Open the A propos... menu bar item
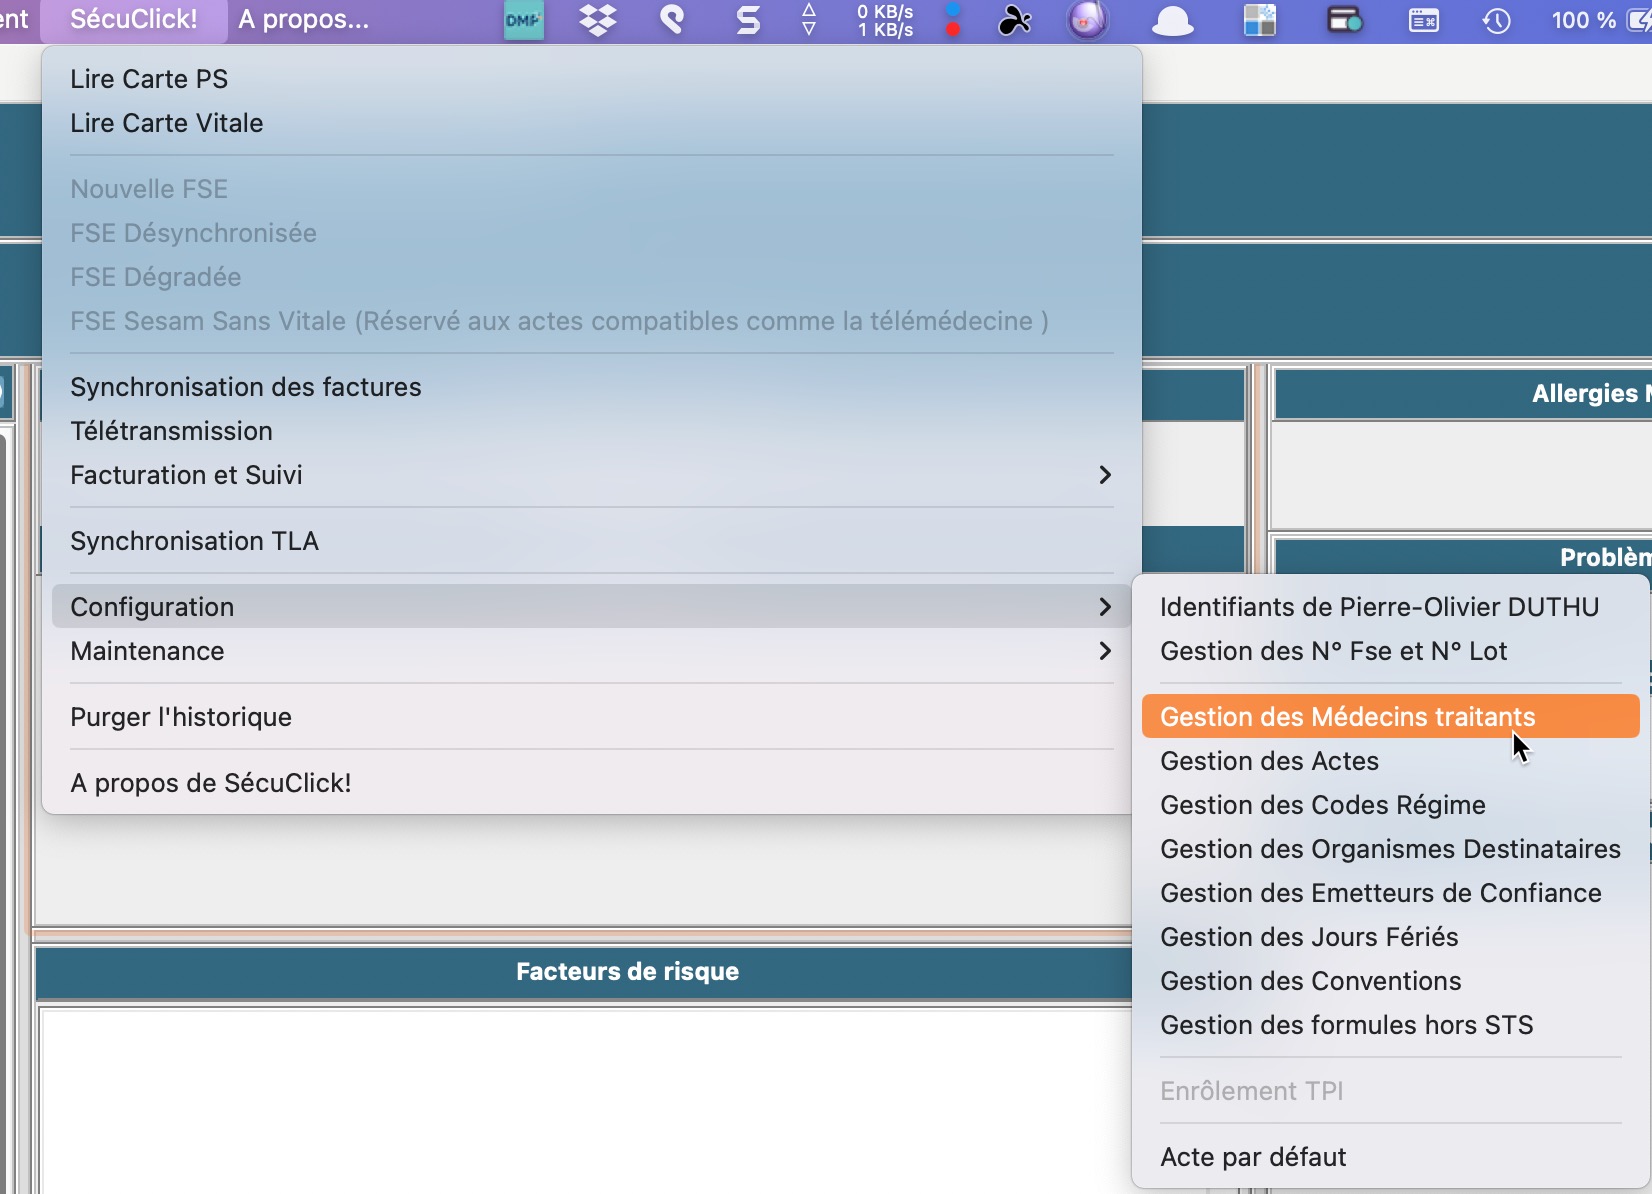 click(304, 20)
